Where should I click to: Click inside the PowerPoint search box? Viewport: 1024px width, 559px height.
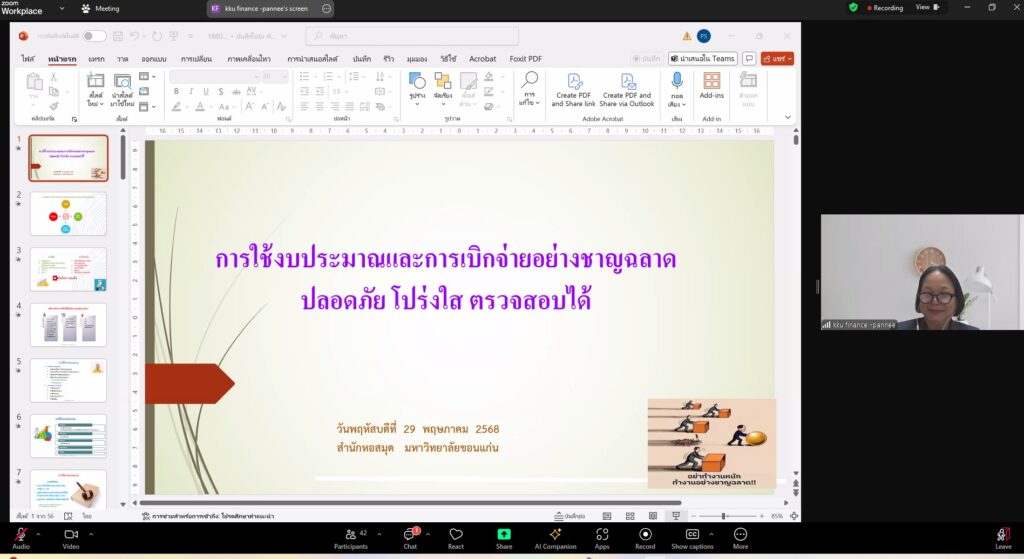(413, 36)
